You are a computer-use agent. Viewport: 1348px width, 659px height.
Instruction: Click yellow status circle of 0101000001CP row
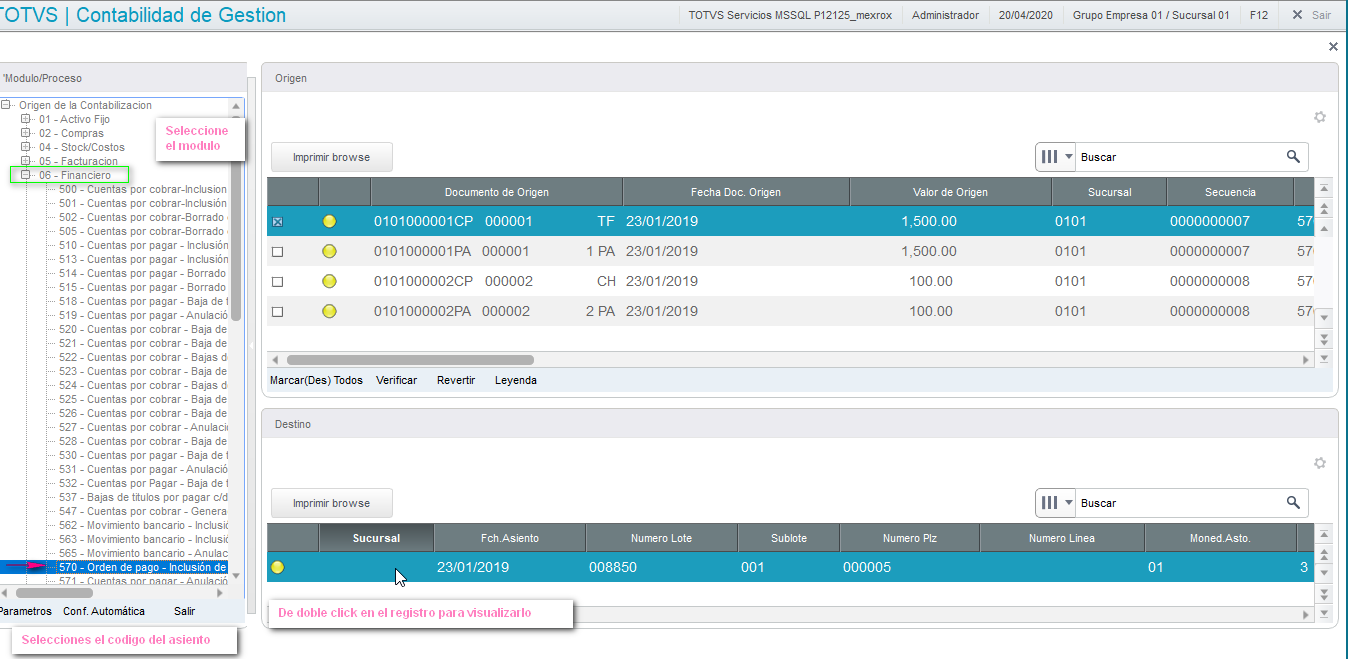(x=329, y=222)
